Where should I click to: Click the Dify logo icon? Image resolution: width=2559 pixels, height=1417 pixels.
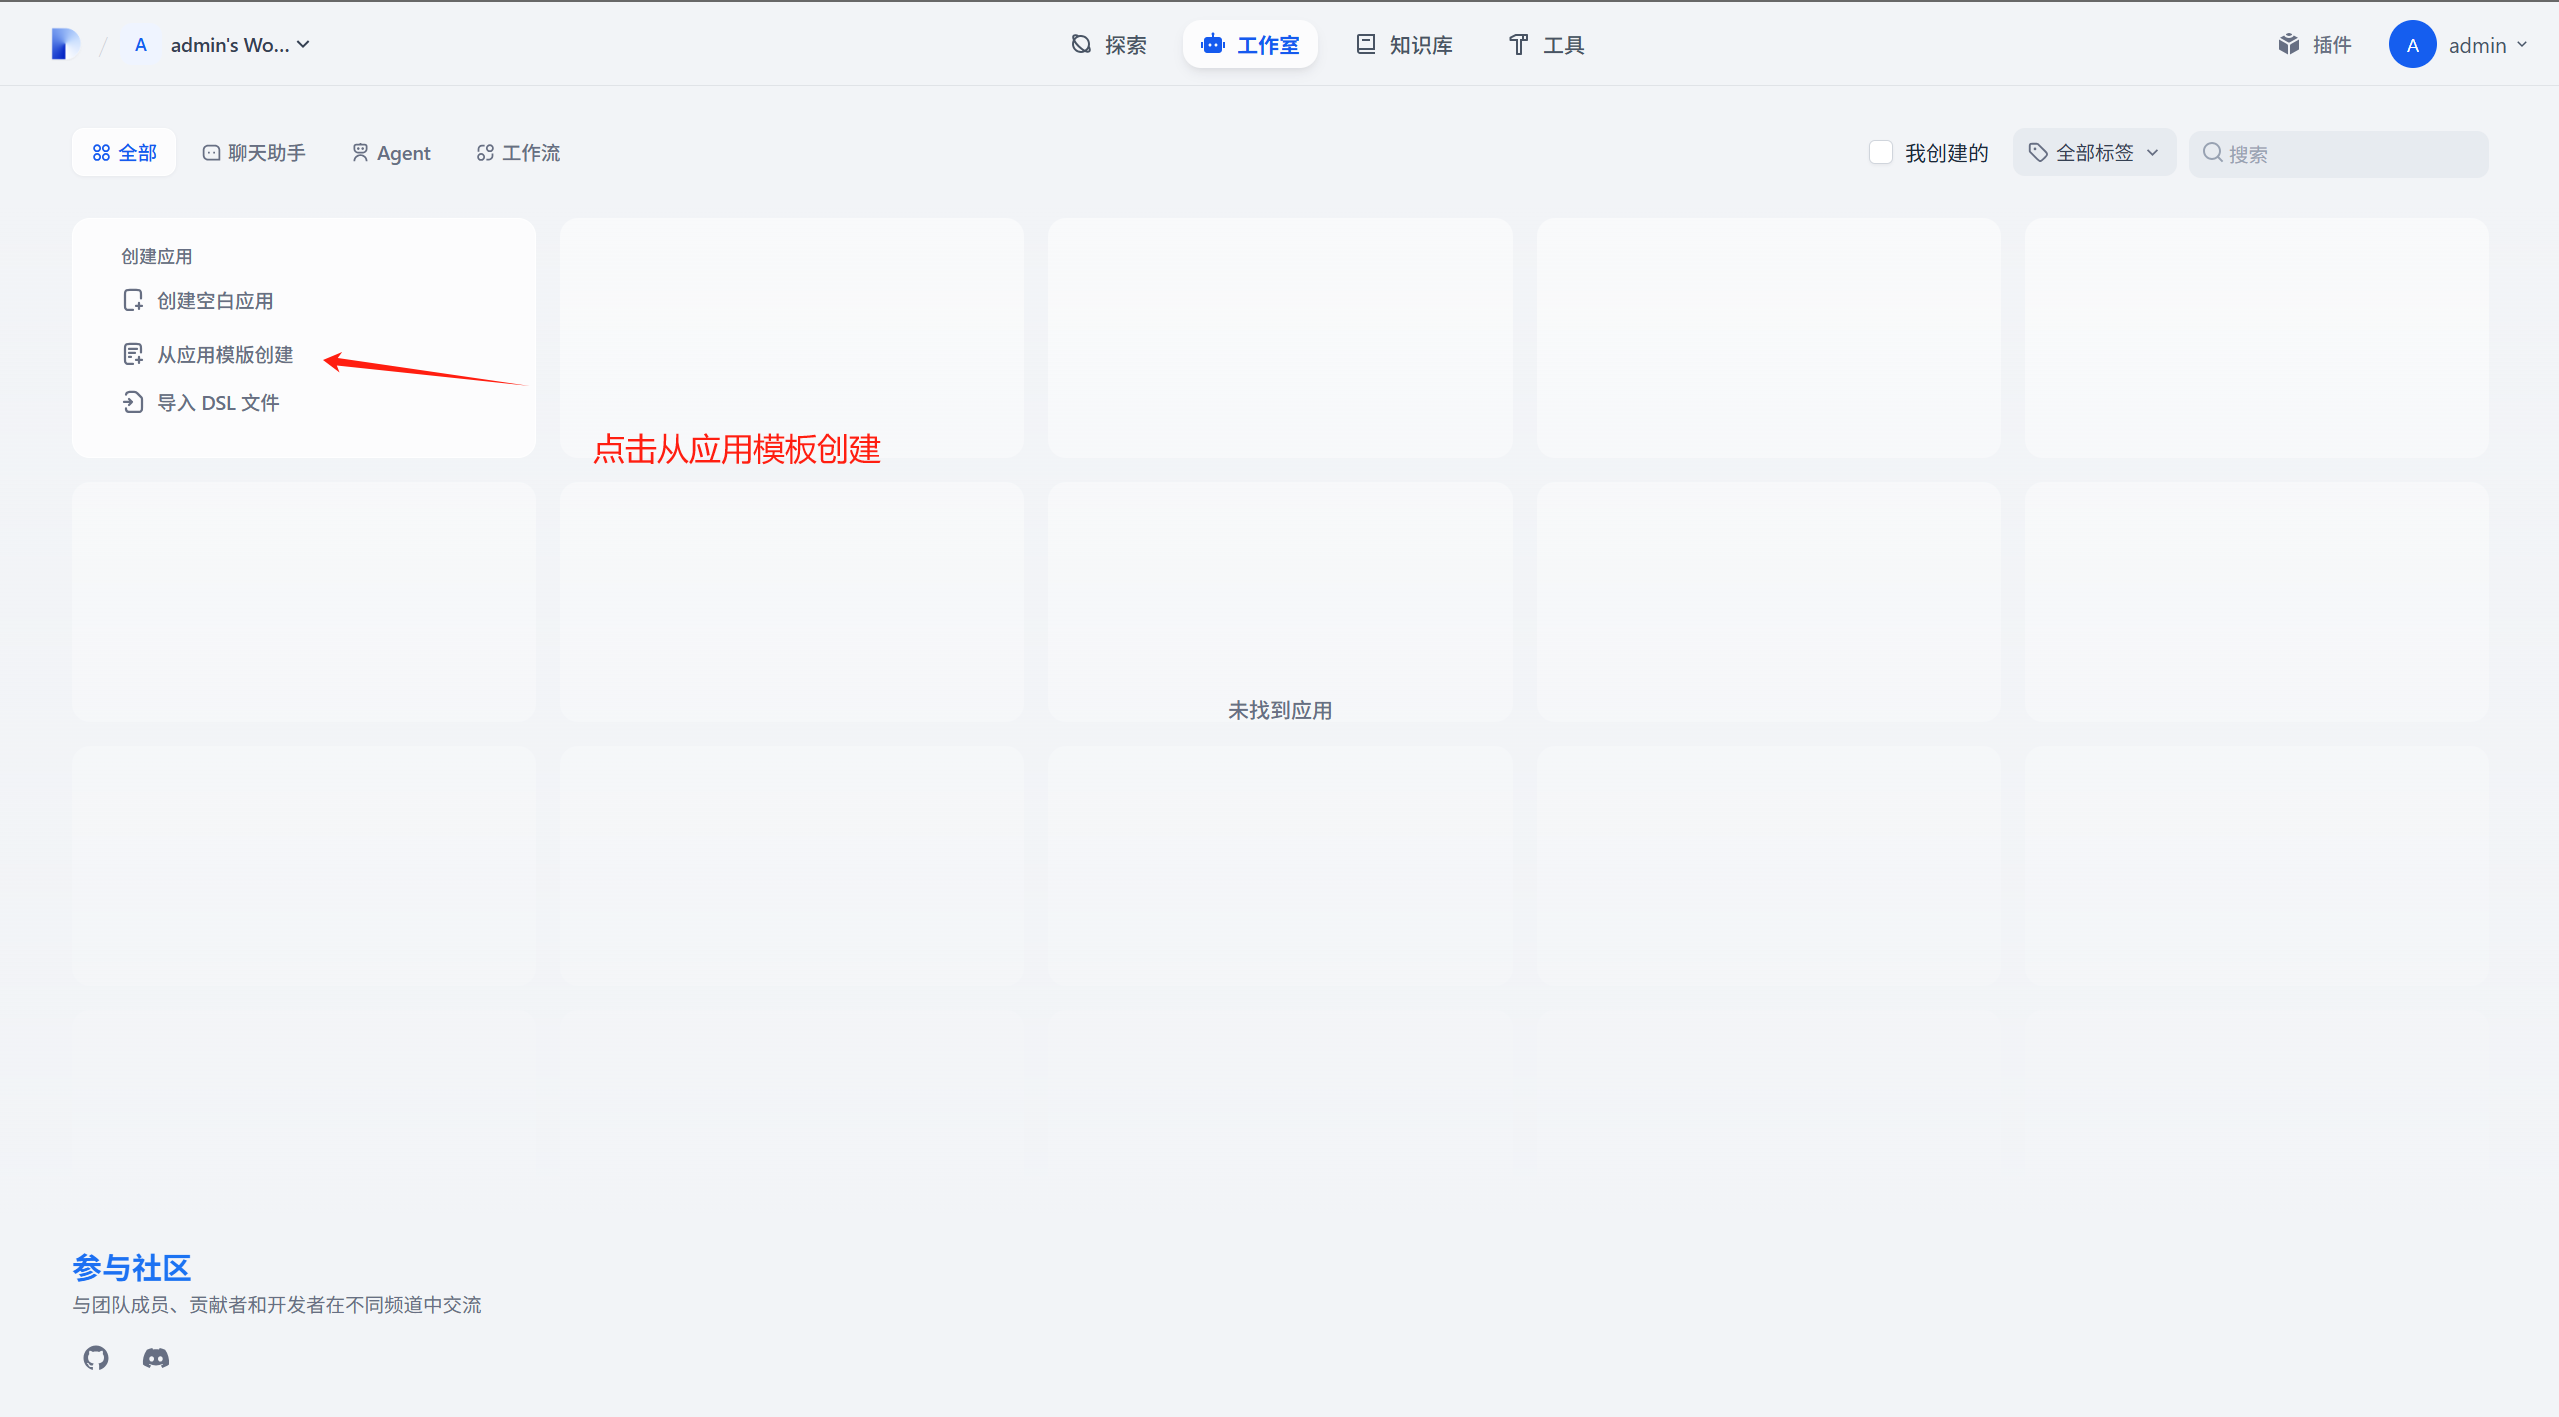coord(65,44)
